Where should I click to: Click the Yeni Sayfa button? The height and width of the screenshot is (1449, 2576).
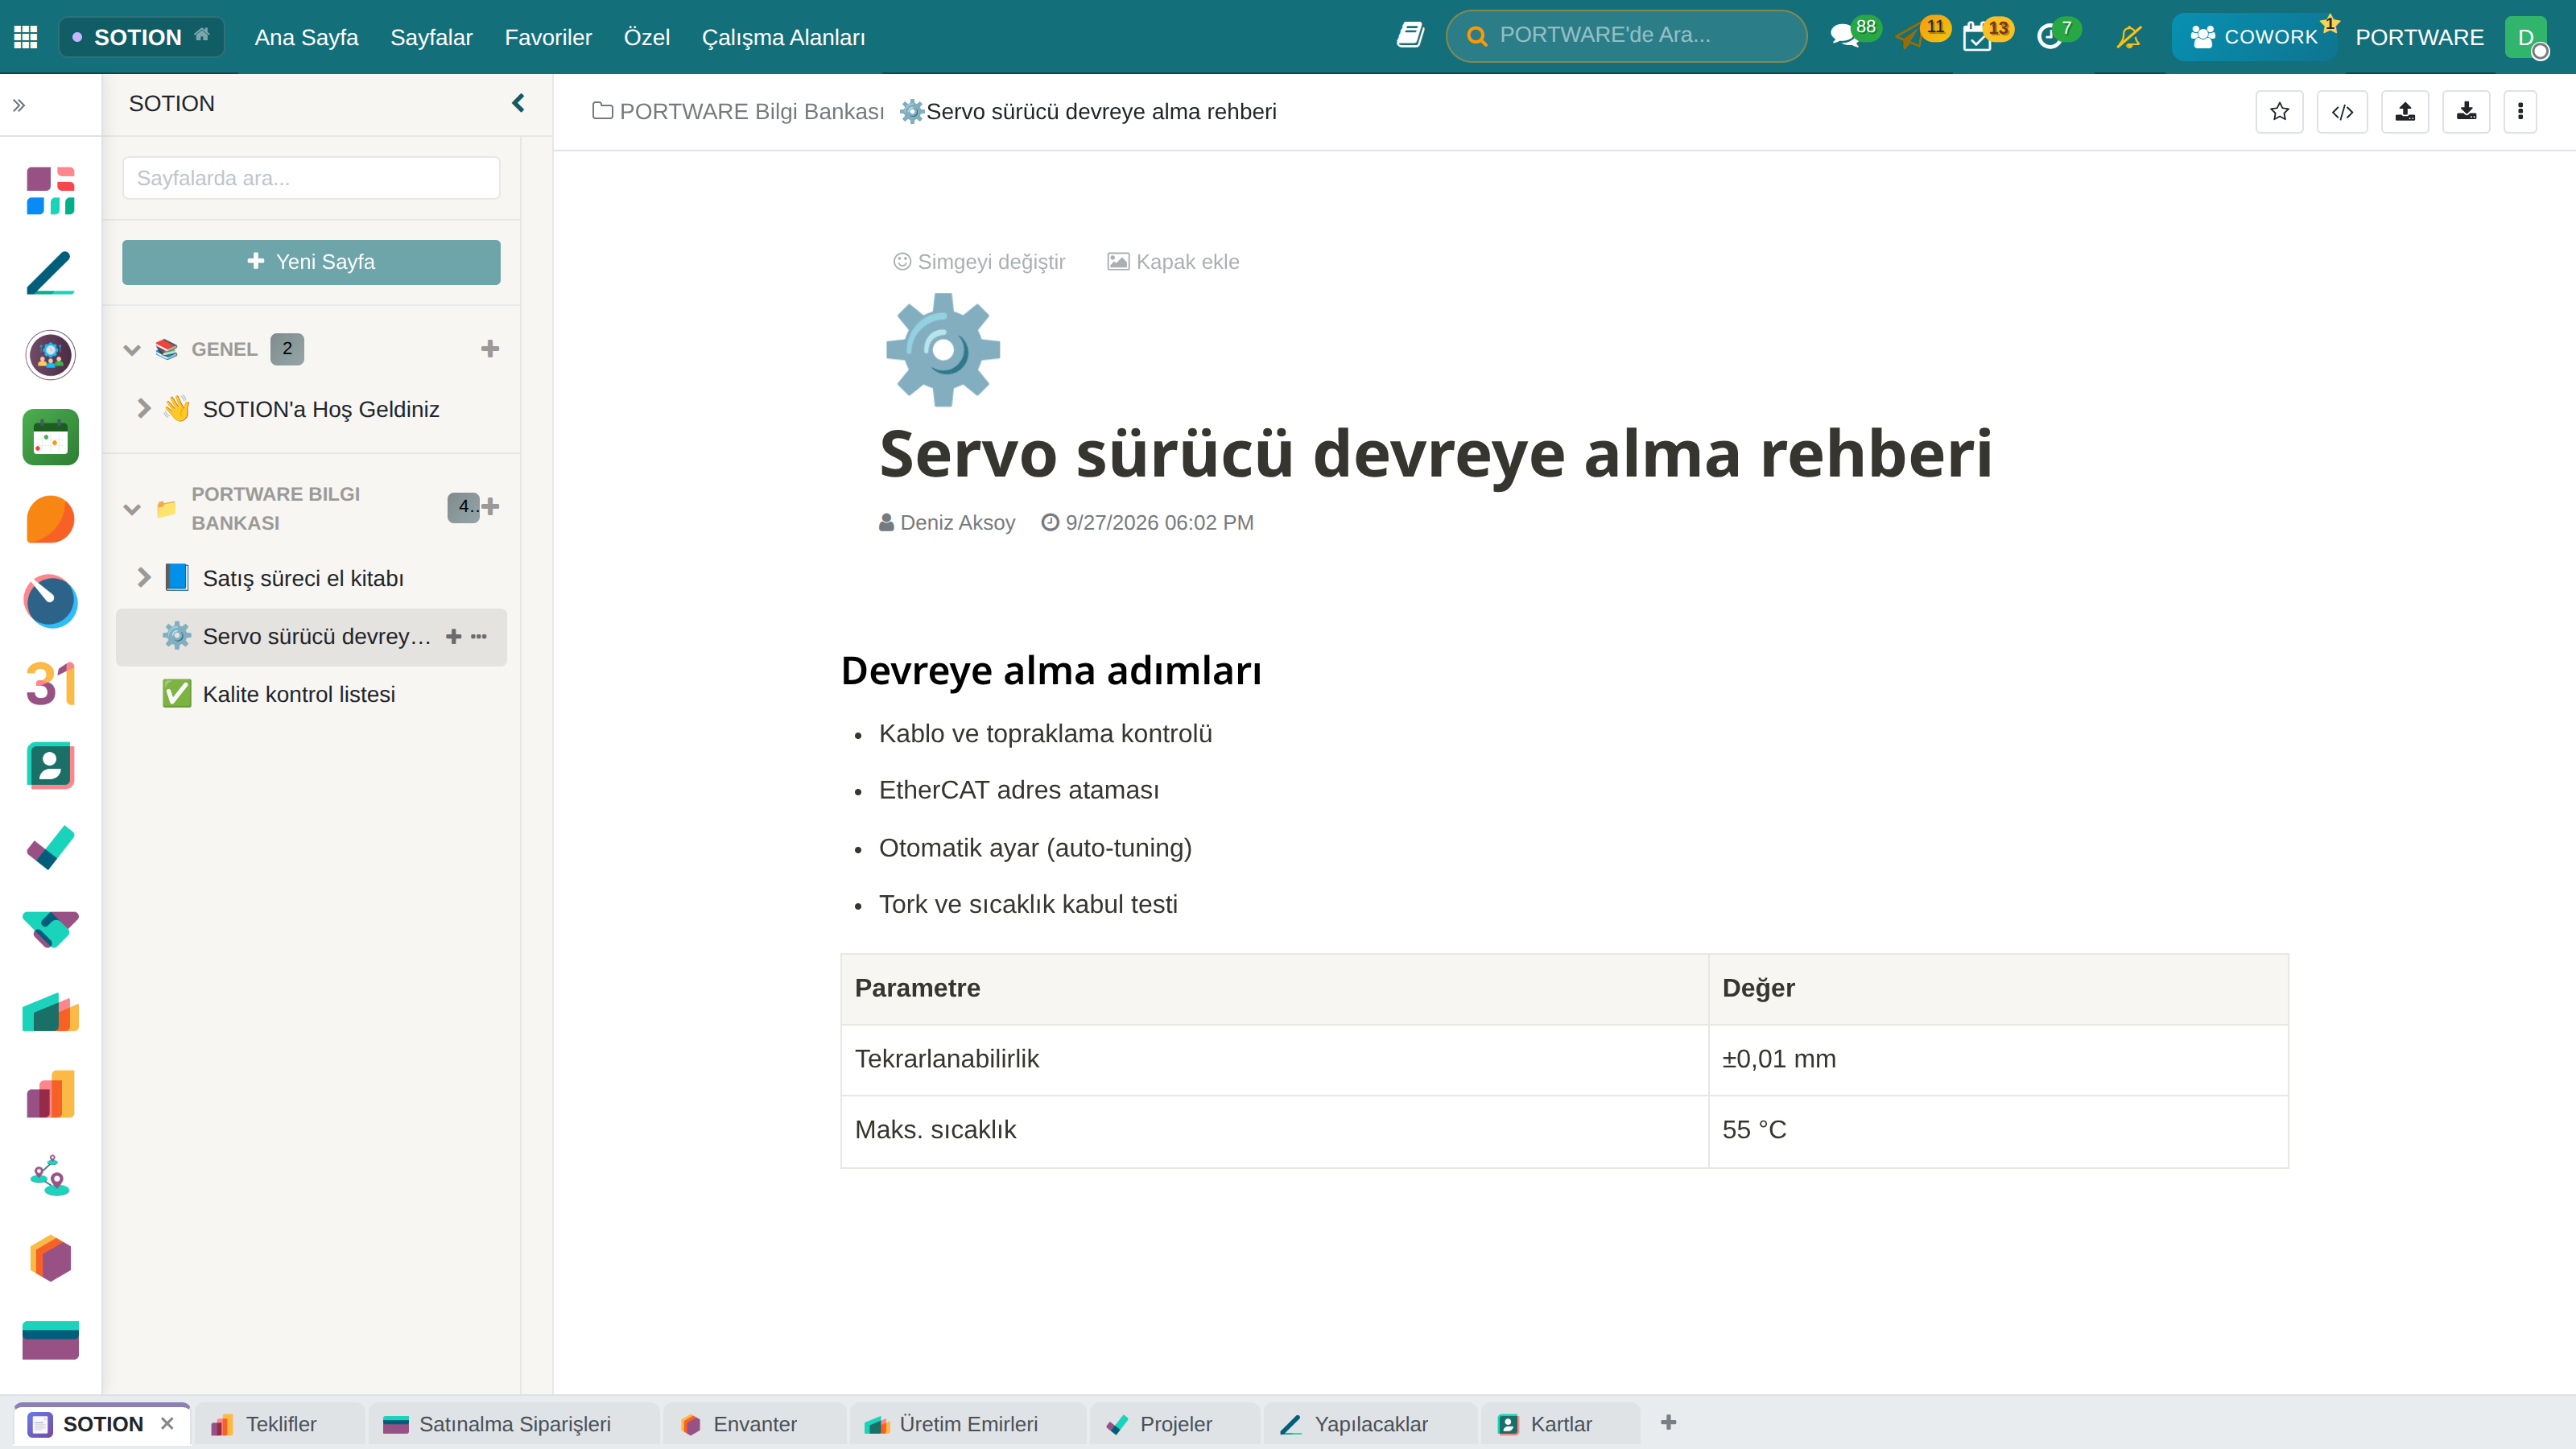point(311,262)
